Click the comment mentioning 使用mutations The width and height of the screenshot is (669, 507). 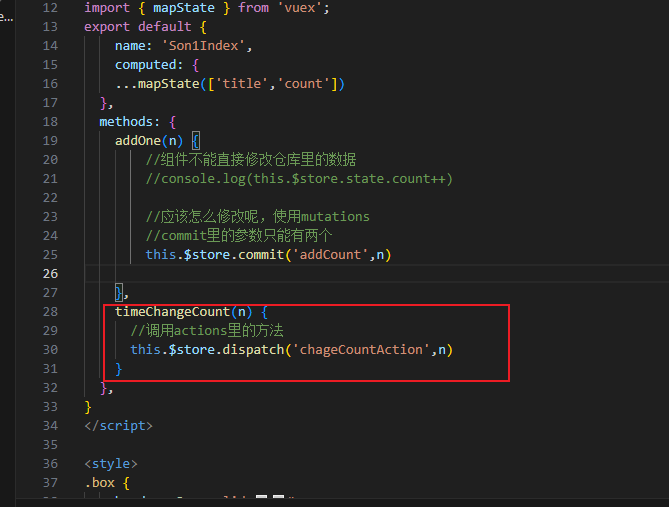[x=257, y=217]
